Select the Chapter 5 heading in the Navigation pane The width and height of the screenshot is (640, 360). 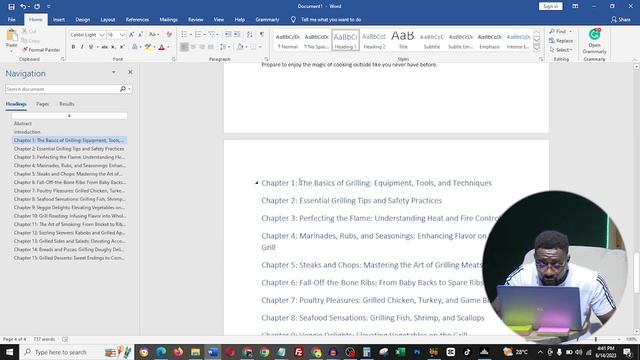click(x=69, y=174)
